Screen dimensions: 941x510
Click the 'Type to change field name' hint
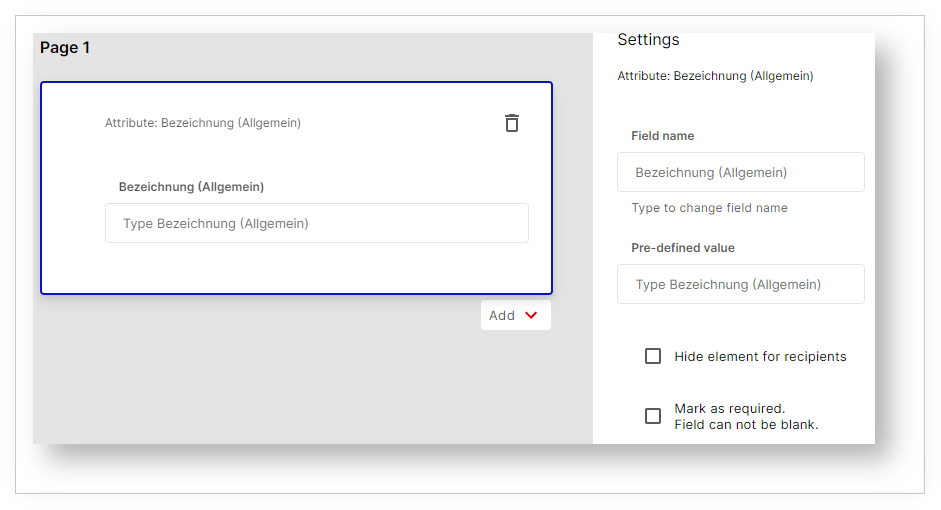coord(709,208)
